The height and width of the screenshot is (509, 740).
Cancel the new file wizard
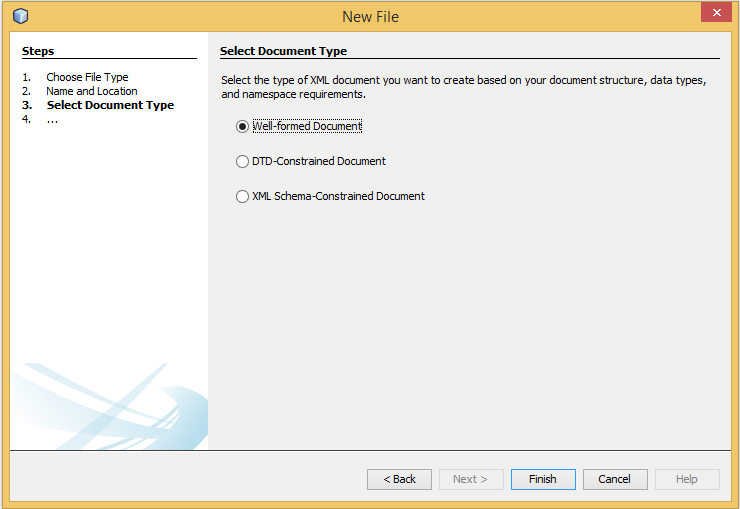tap(615, 479)
